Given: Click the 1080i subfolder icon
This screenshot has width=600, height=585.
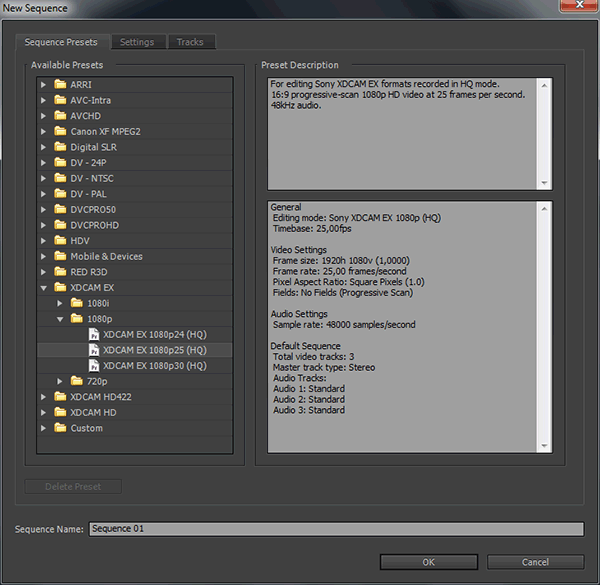Looking at the screenshot, I should pyautogui.click(x=77, y=303).
